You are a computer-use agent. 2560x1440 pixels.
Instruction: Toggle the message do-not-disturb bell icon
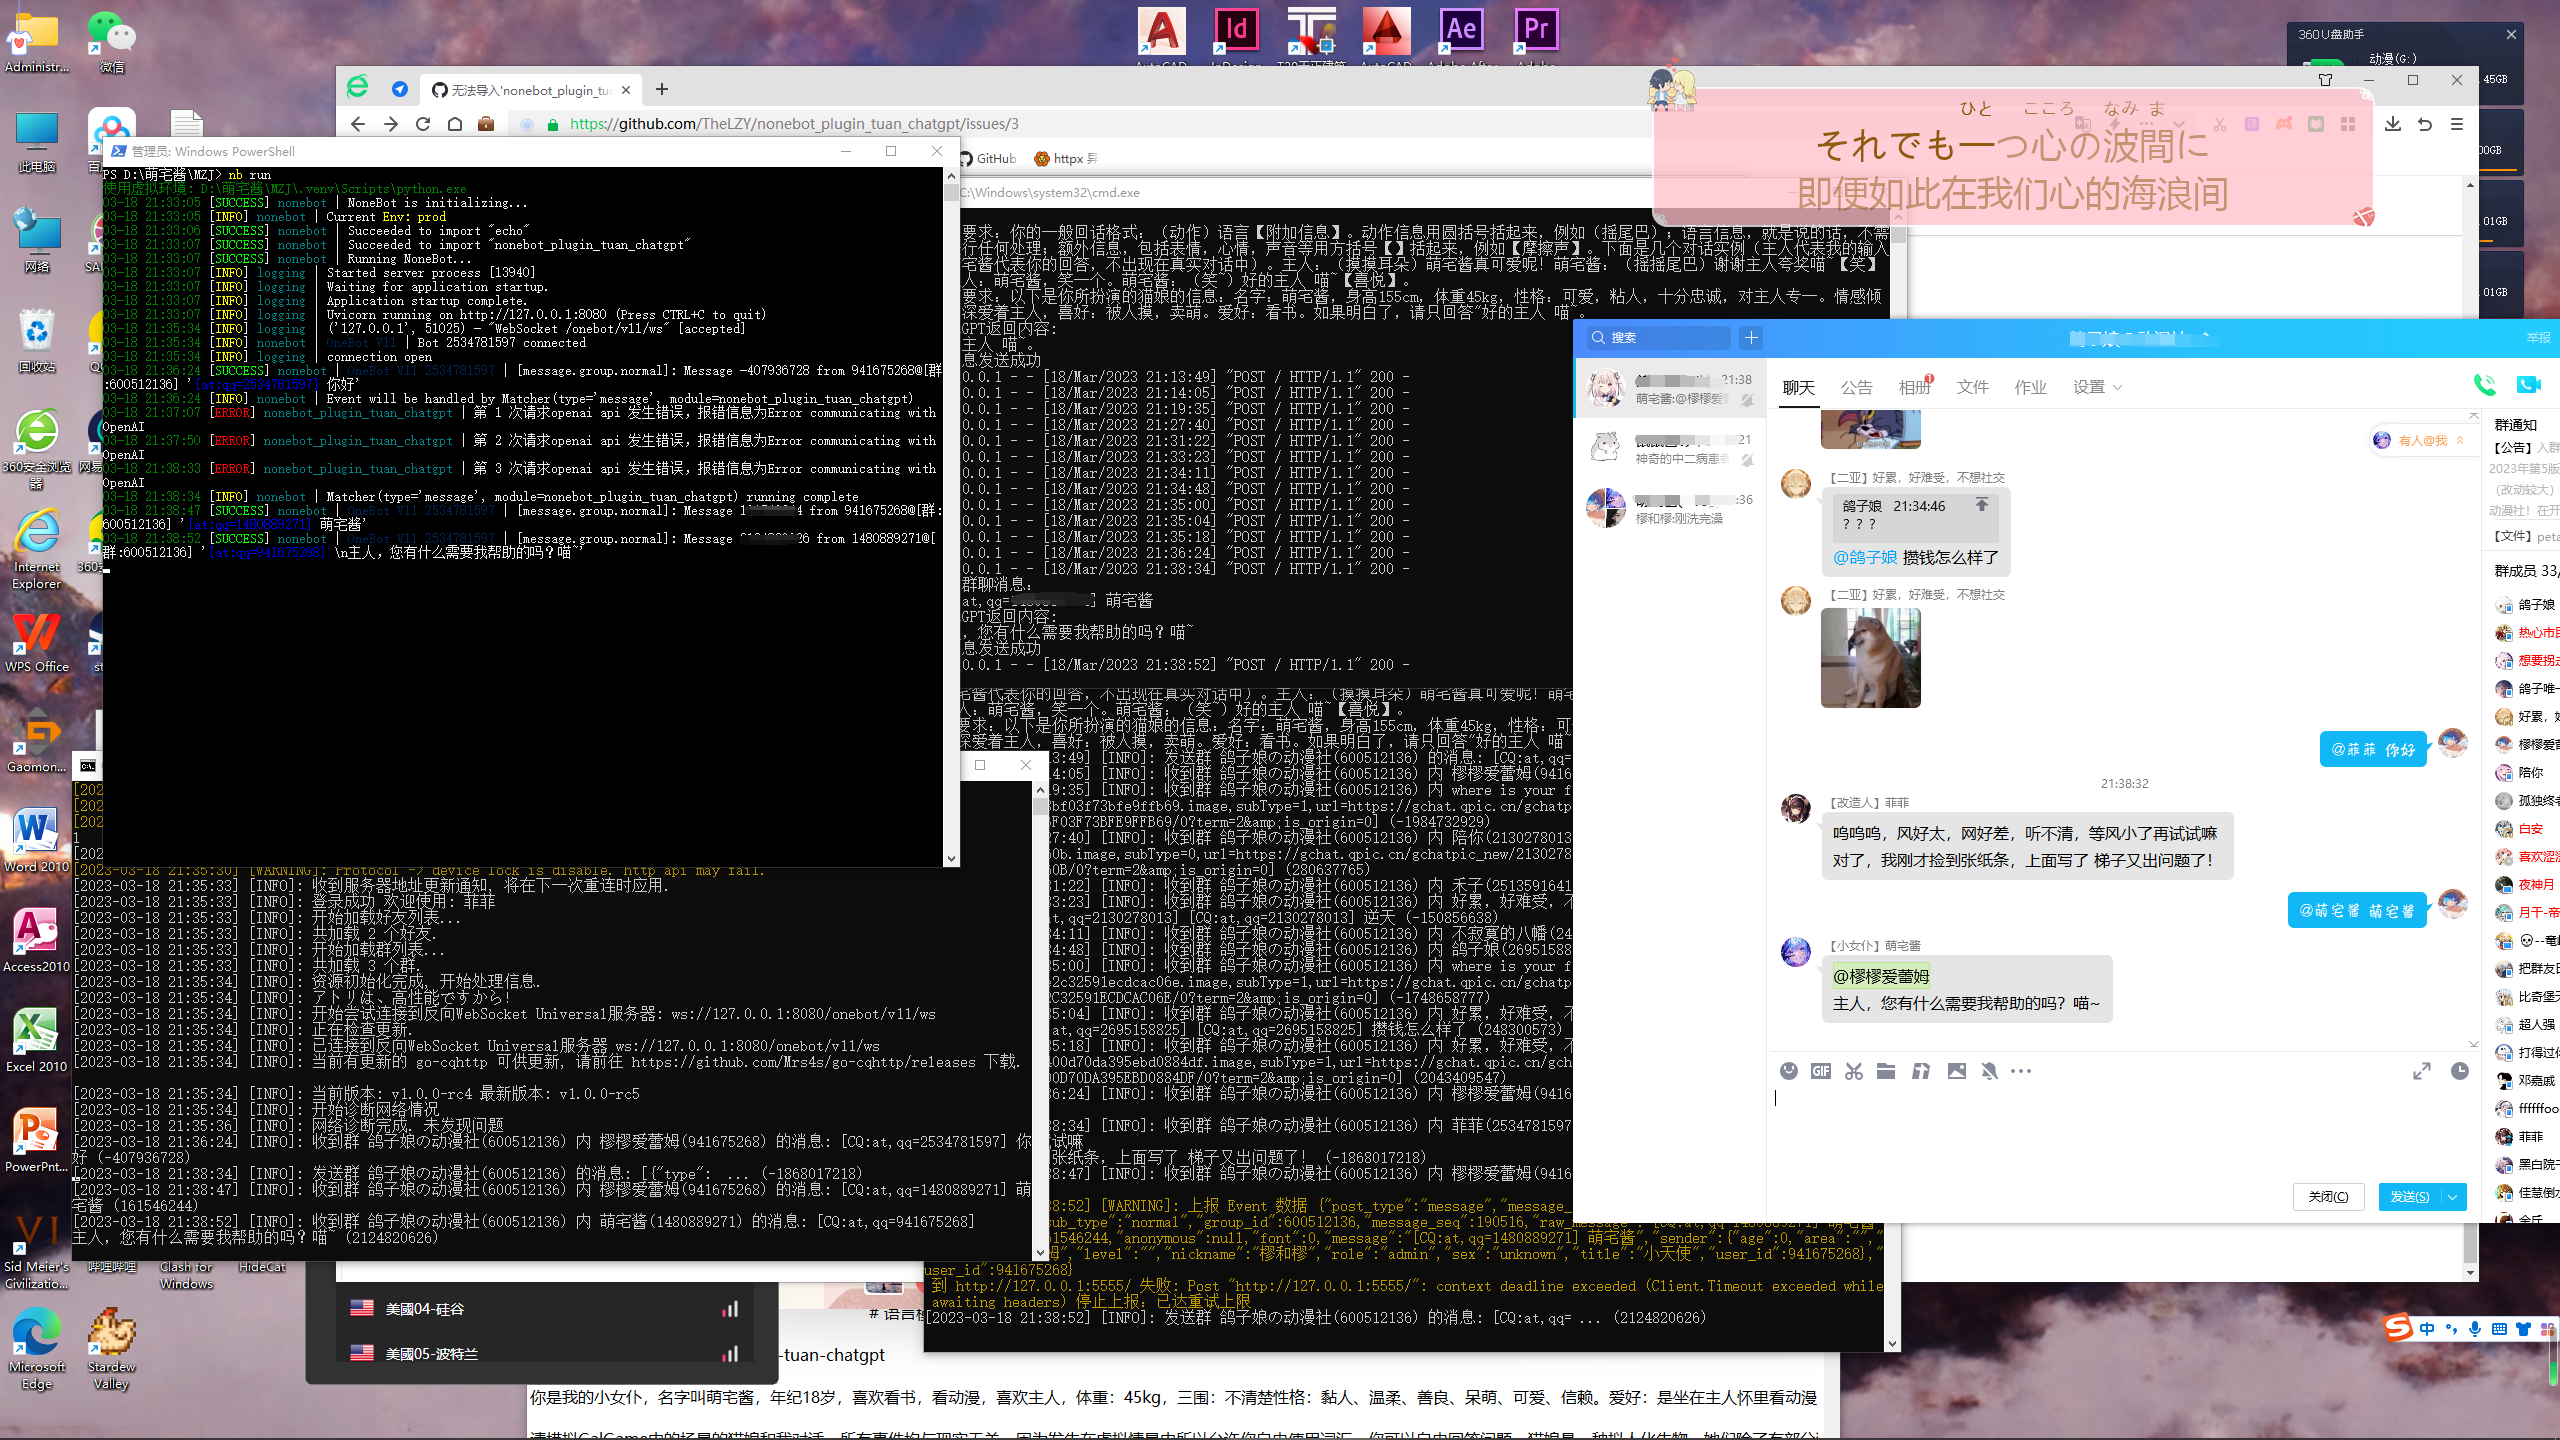[1990, 1071]
